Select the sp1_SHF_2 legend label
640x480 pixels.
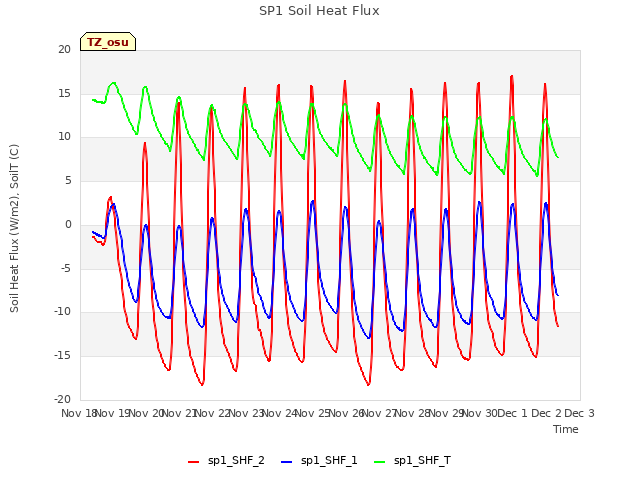(x=236, y=461)
